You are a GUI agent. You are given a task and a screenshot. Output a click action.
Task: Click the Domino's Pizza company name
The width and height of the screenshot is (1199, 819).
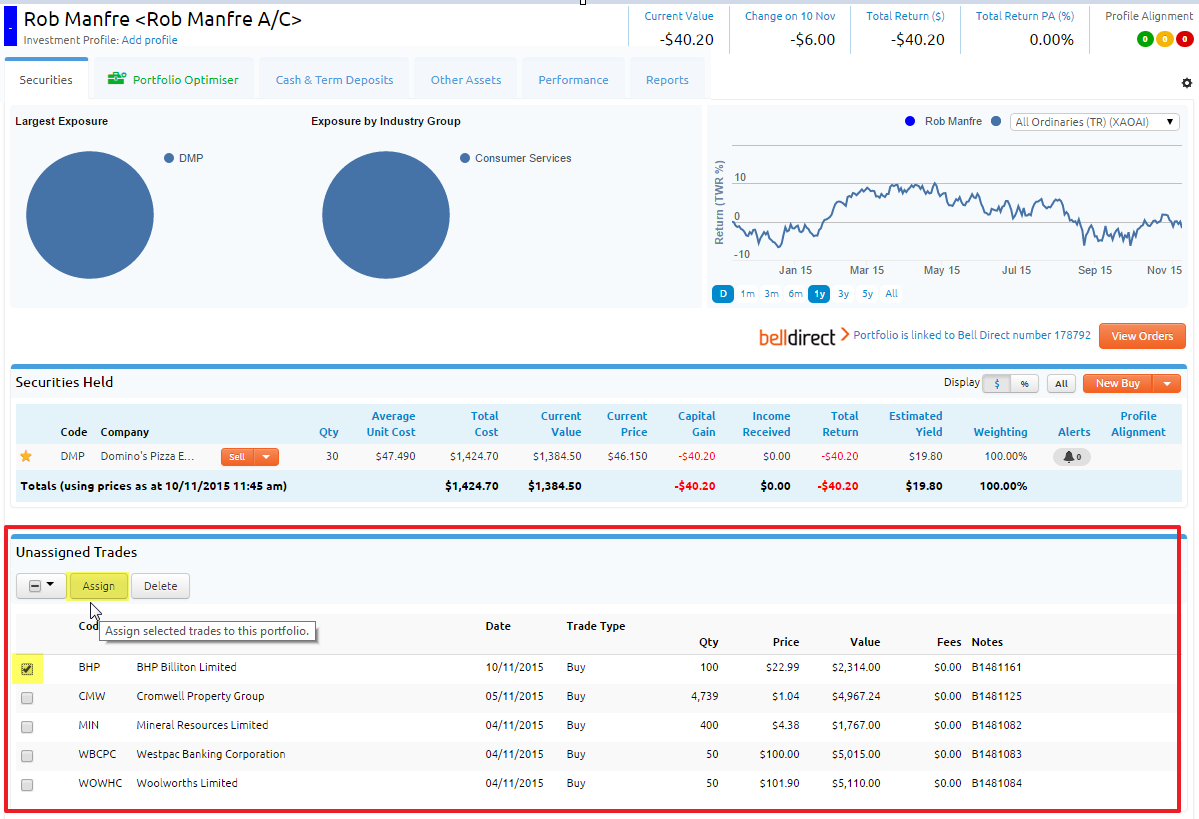point(148,457)
